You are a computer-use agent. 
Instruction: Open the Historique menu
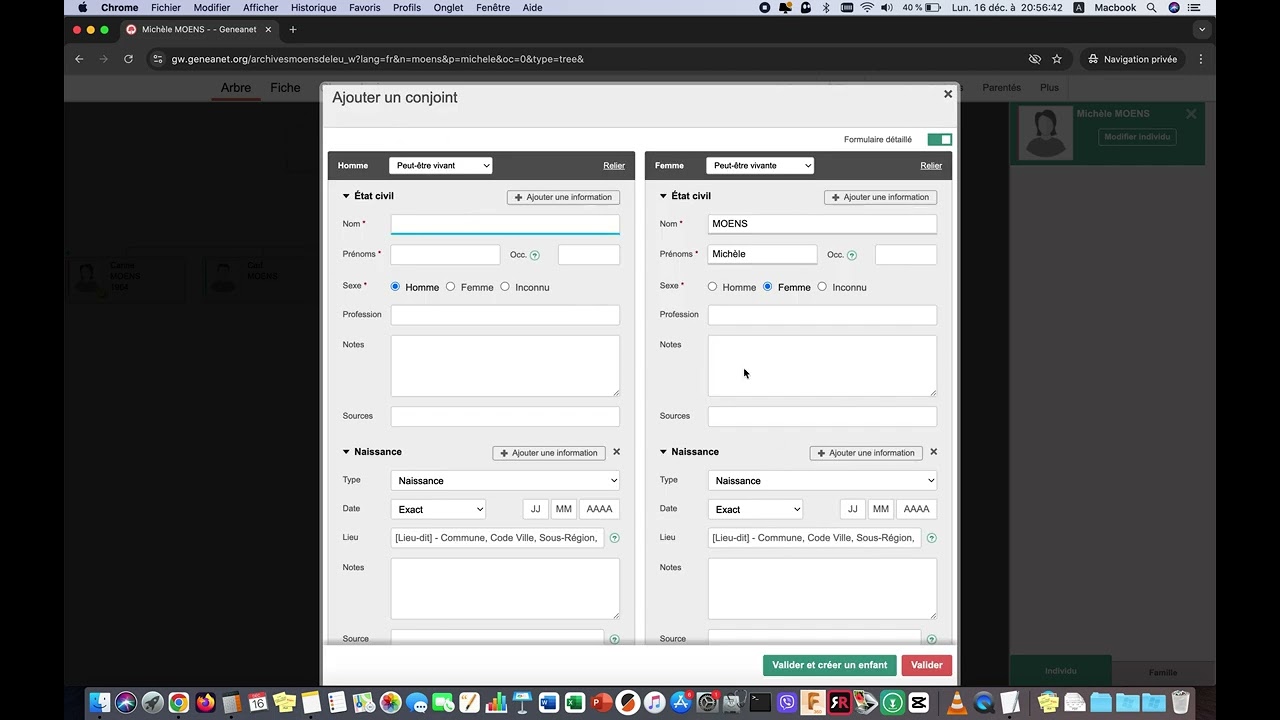pos(314,8)
